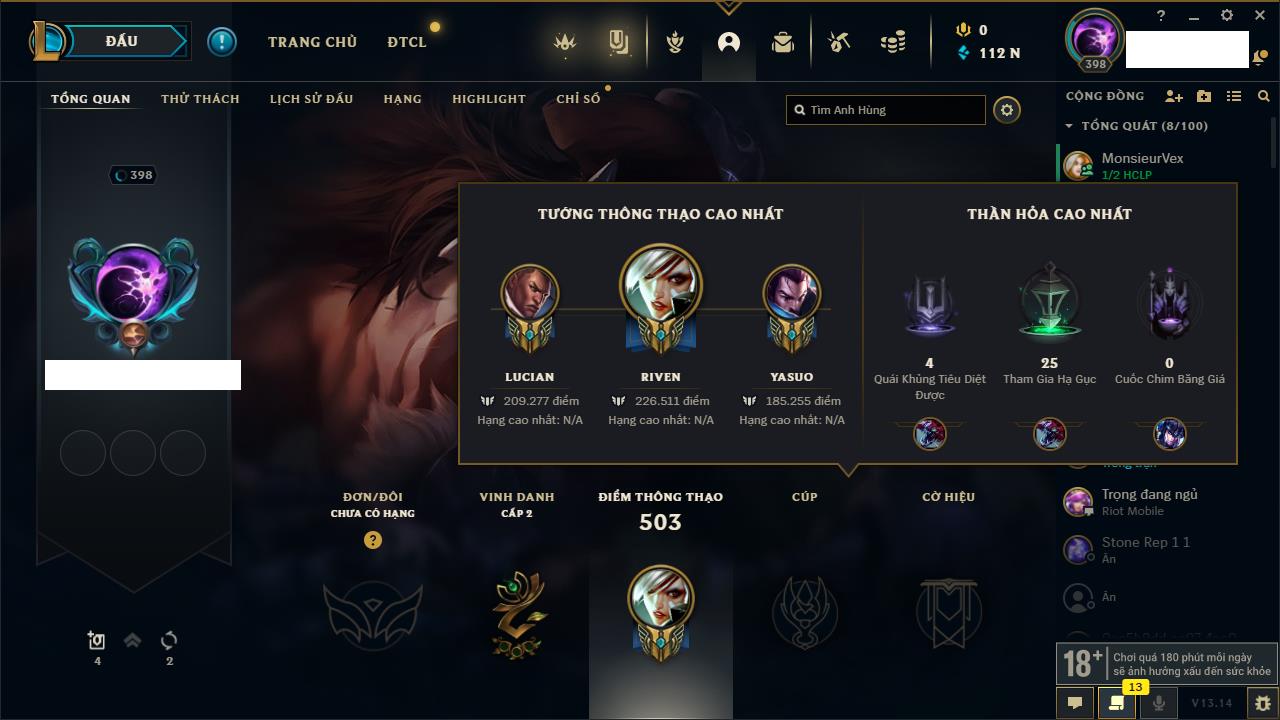Open profile settings gear beside search

pyautogui.click(x=1007, y=110)
